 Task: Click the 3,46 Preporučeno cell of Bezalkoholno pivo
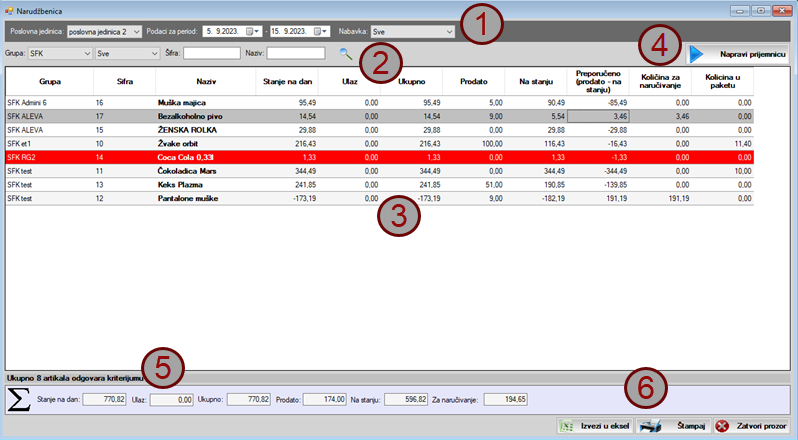click(598, 116)
